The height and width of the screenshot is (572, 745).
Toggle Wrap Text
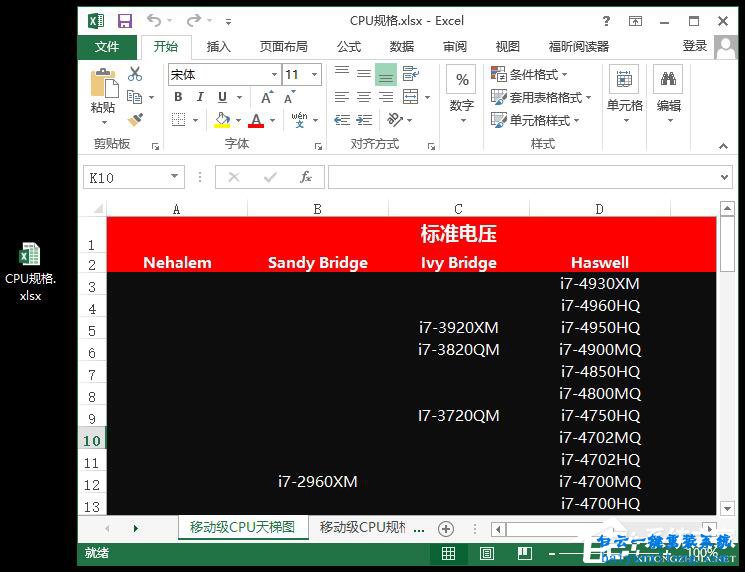click(x=411, y=74)
